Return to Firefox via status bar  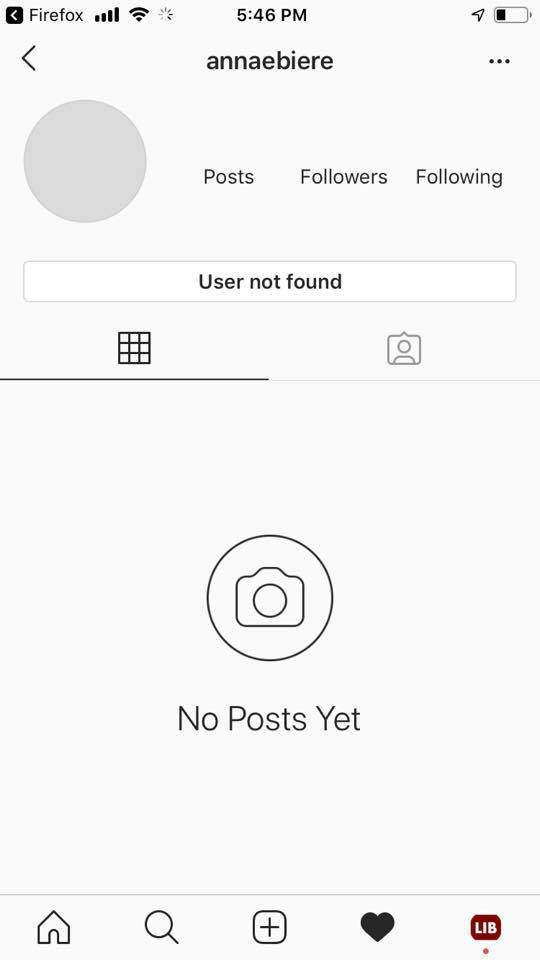[45, 15]
